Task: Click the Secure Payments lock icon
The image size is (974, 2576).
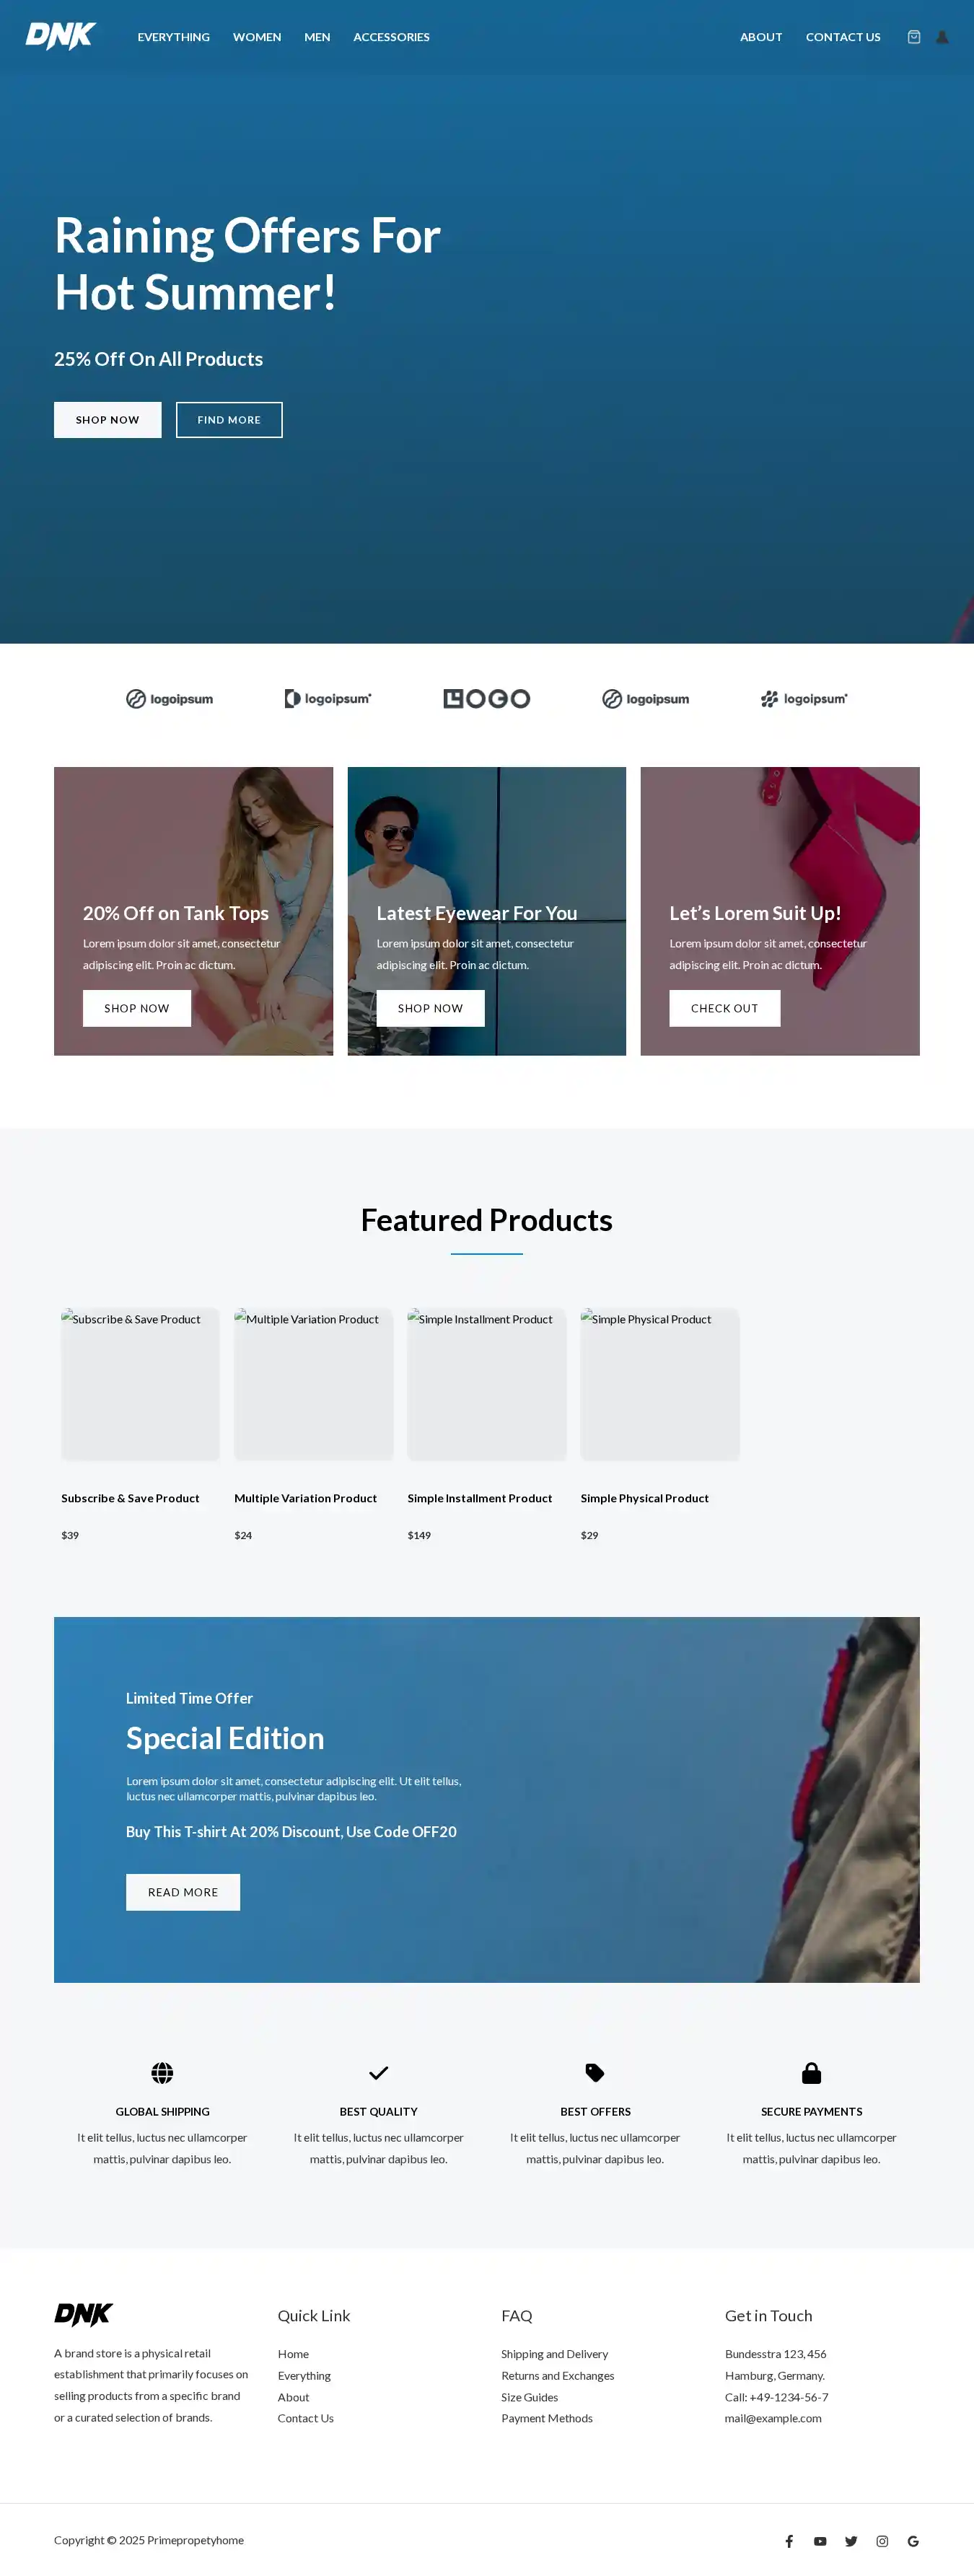Action: [x=811, y=2073]
